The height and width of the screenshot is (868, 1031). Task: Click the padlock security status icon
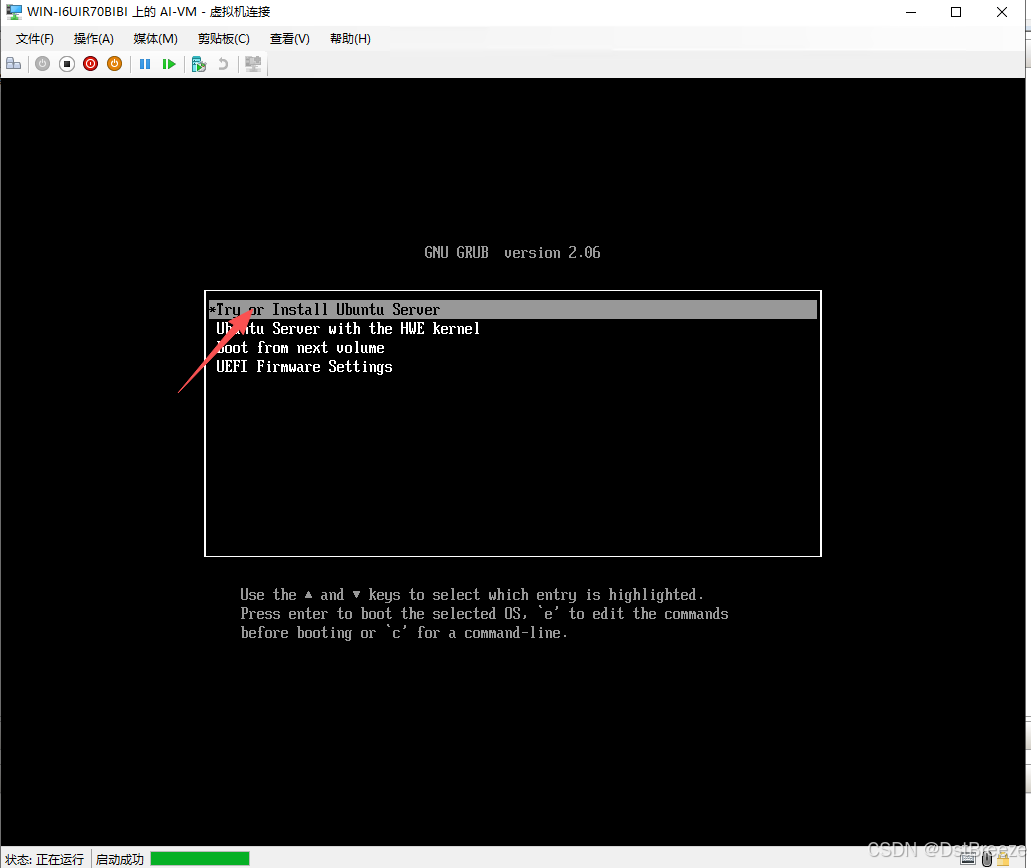click(1003, 858)
